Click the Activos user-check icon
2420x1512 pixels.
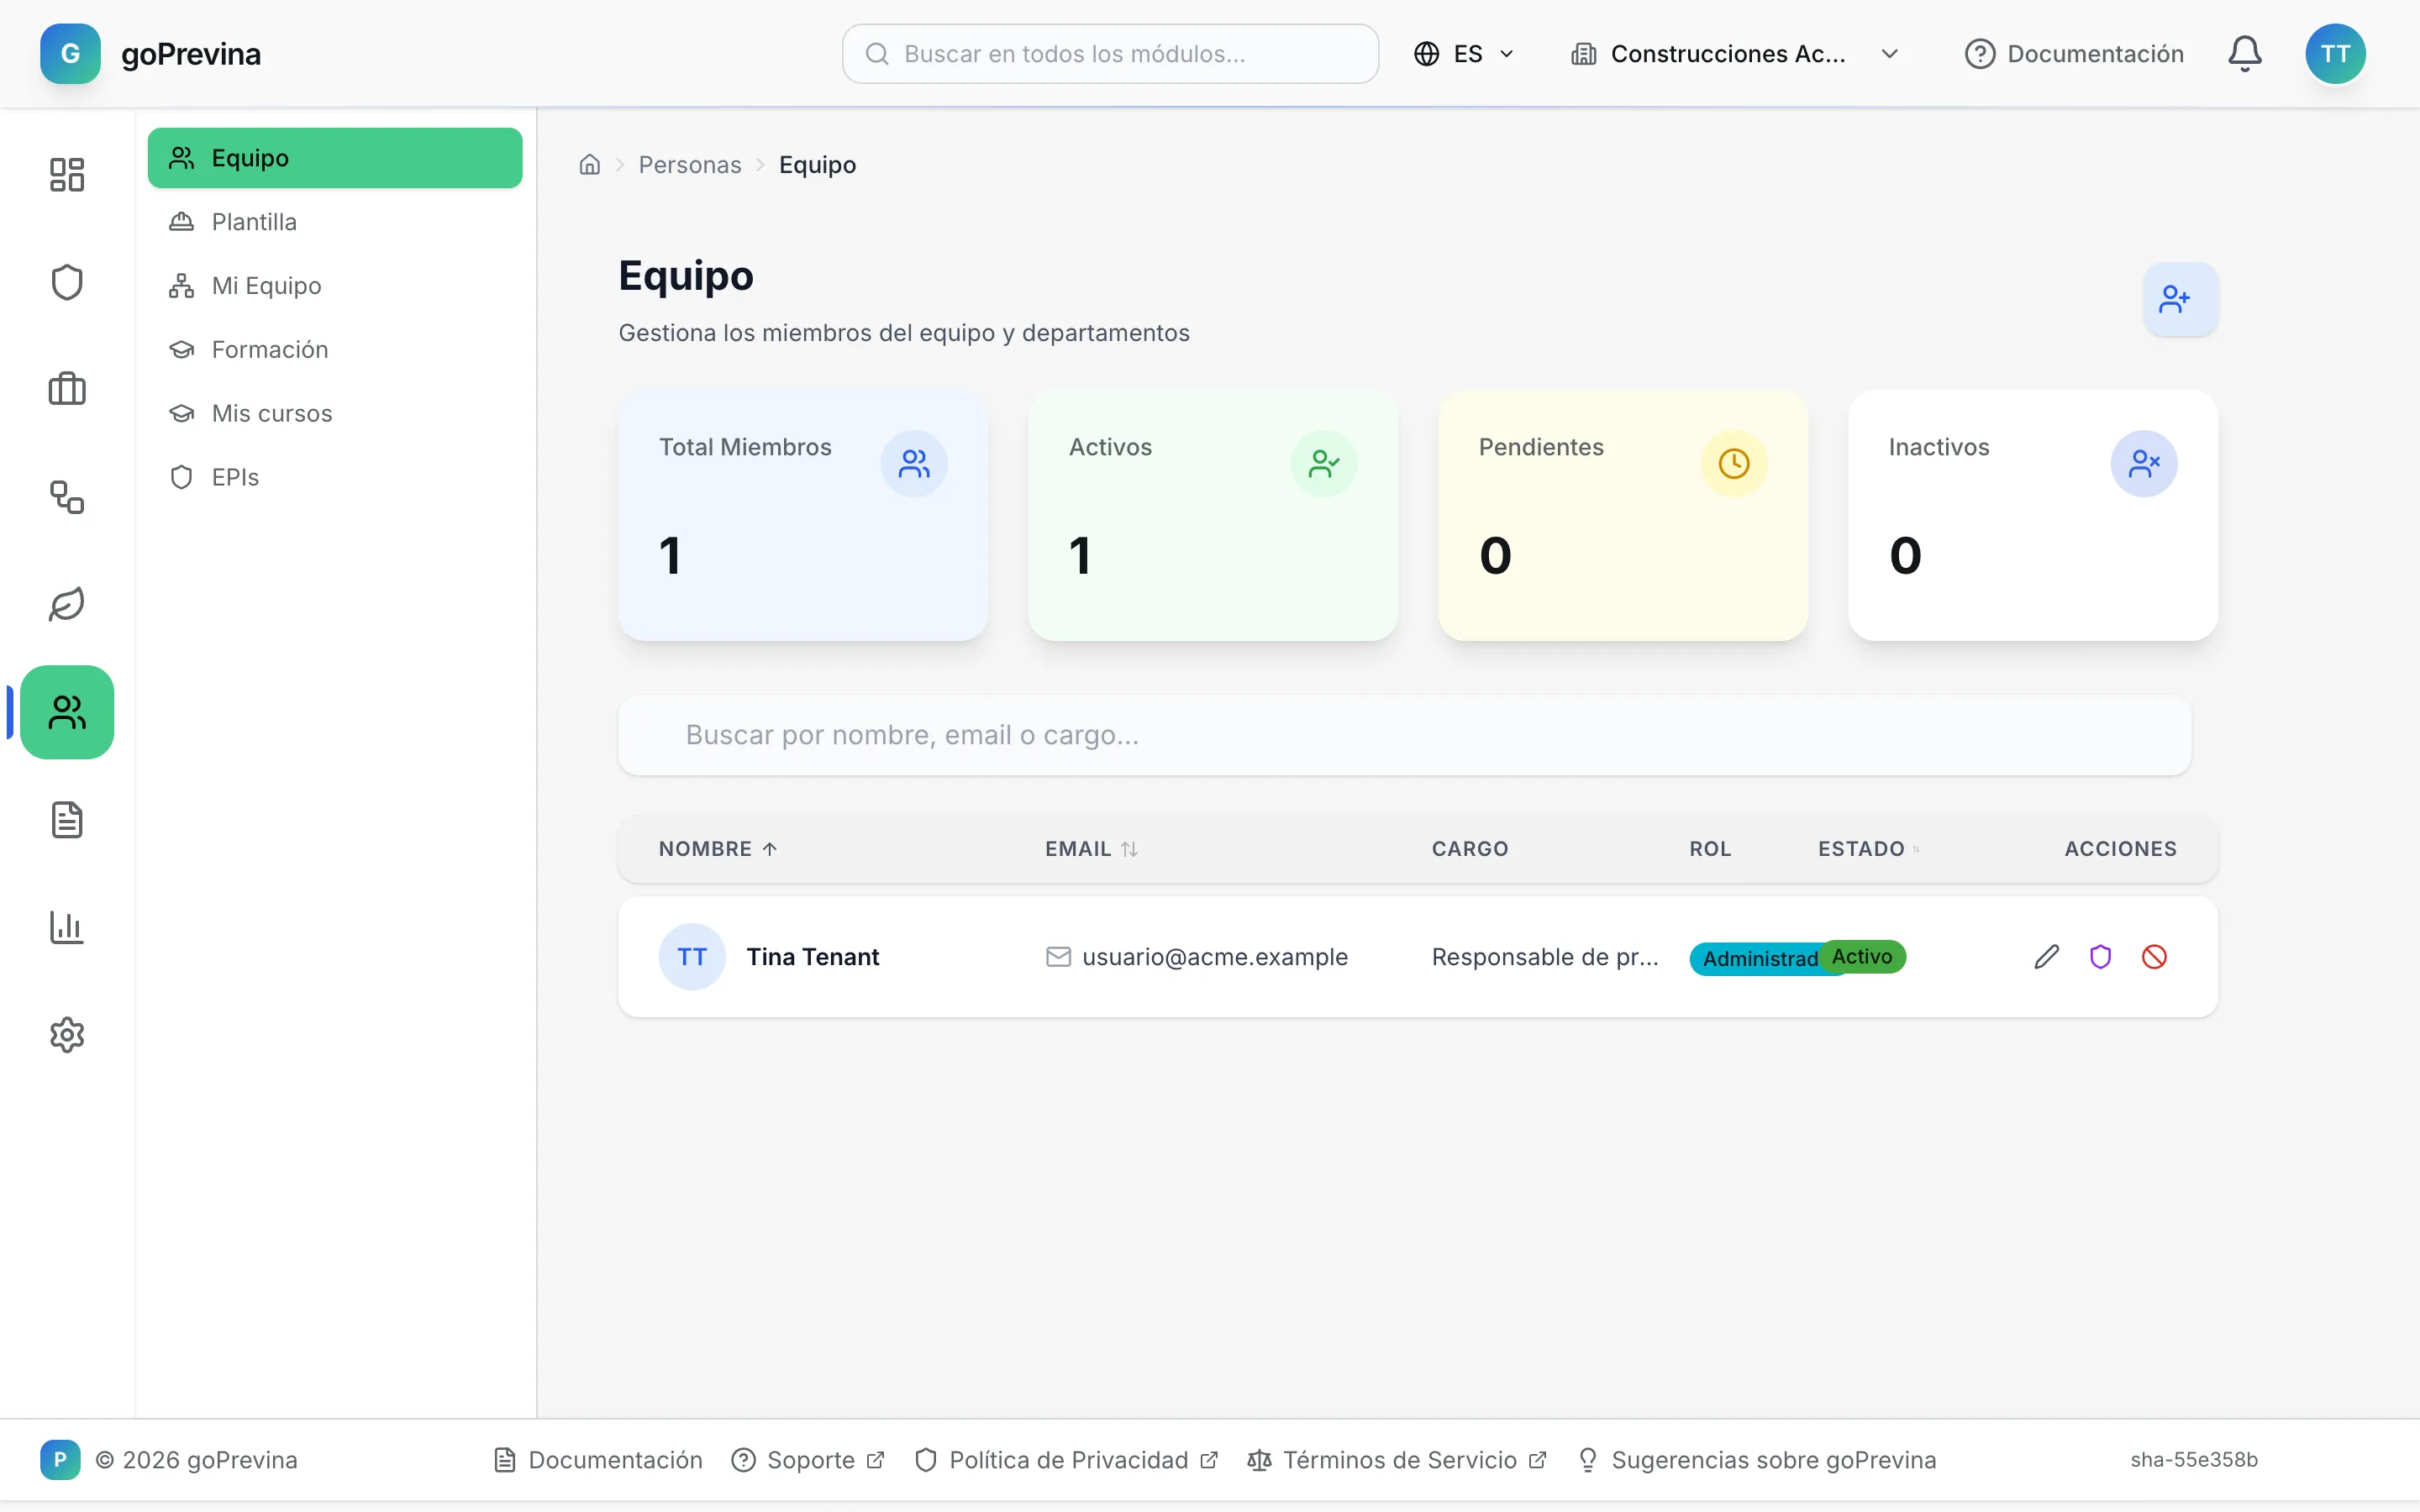click(1324, 464)
